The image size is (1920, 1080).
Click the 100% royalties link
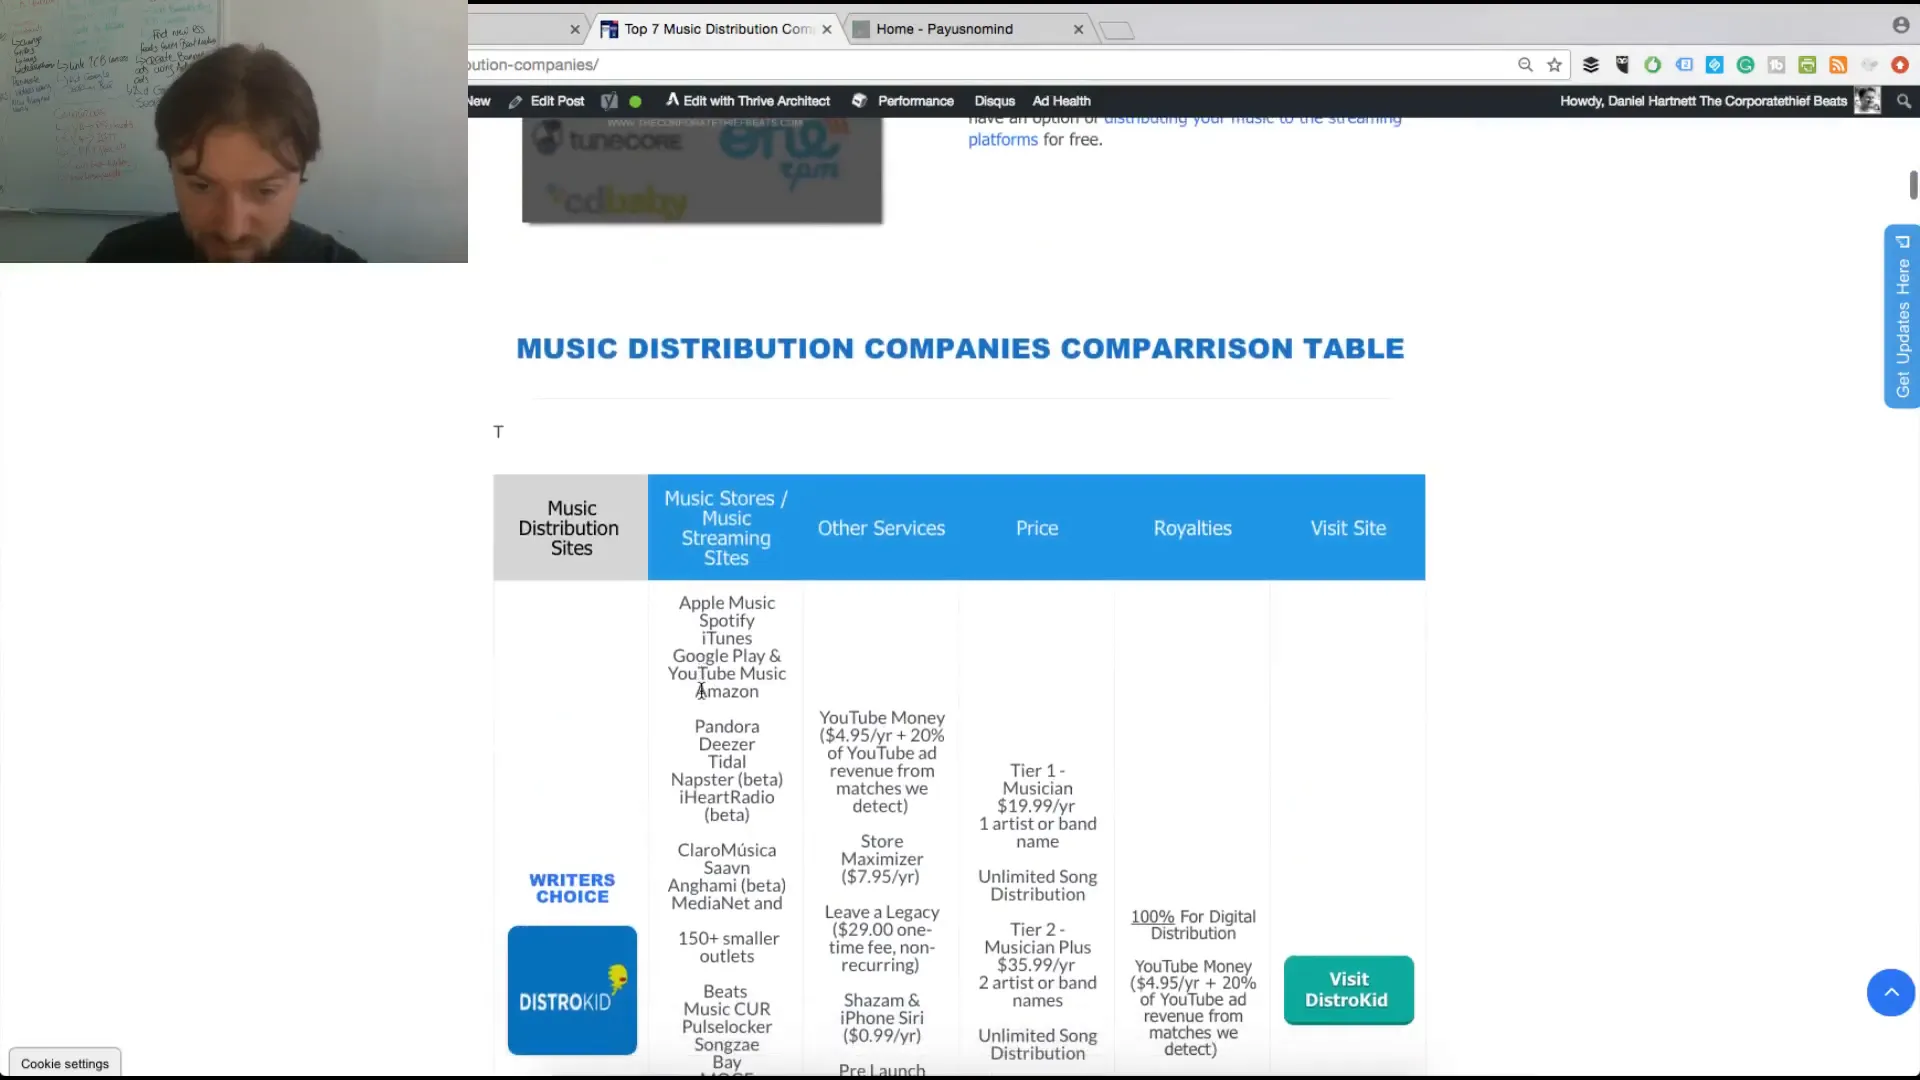pyautogui.click(x=1152, y=916)
